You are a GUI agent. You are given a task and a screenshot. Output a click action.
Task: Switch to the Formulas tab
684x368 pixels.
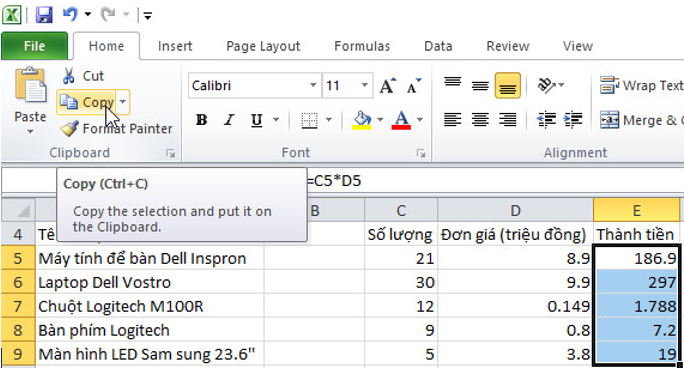point(362,46)
